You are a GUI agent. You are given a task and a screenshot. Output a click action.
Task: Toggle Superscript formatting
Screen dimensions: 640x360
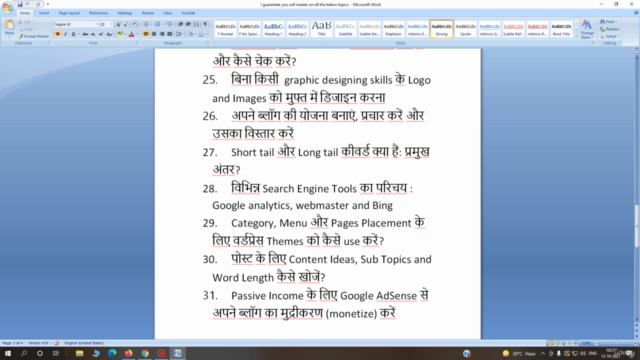[x=101, y=34]
